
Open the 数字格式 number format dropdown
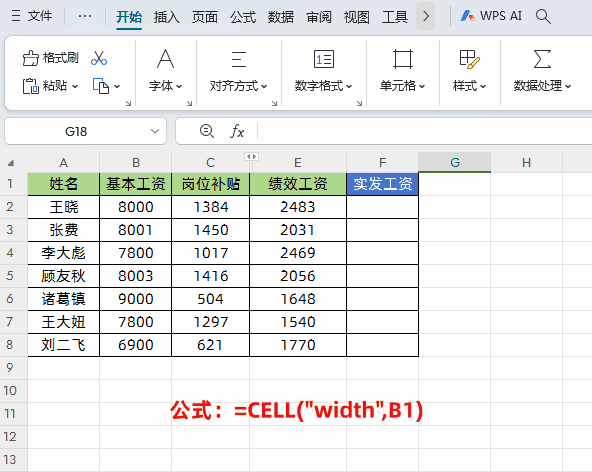(x=324, y=70)
